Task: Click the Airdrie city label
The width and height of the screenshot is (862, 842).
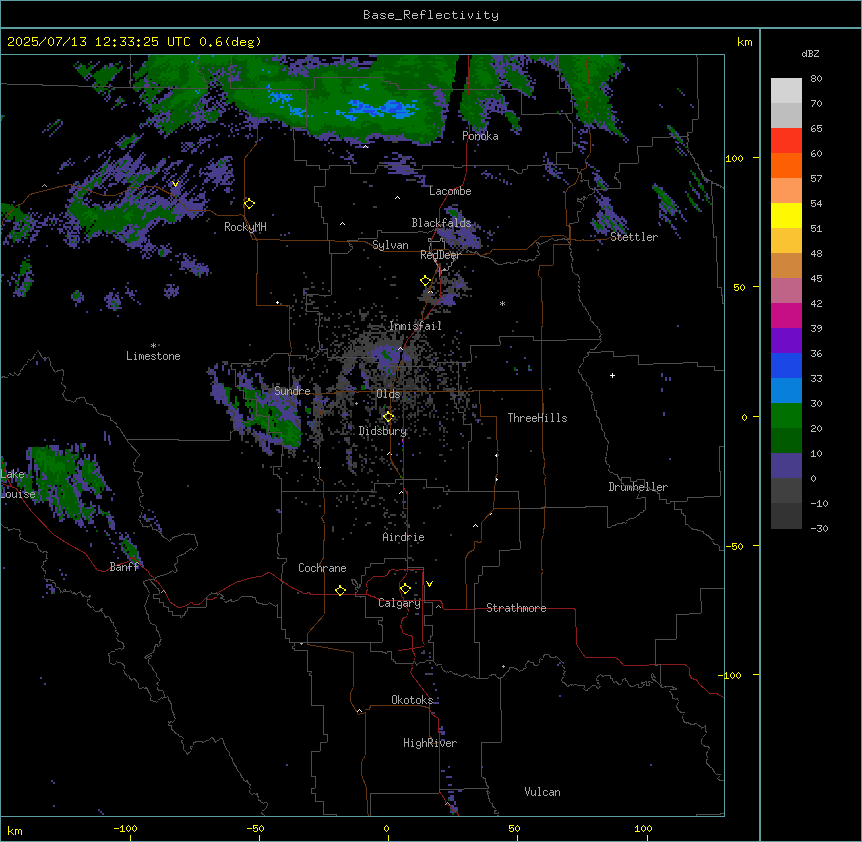Action: 403,537
